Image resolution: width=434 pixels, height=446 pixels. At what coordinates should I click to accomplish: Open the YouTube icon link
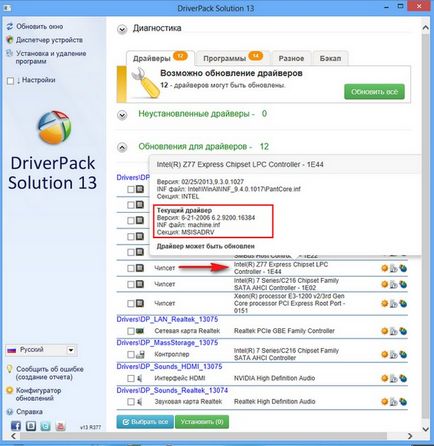[x=60, y=426]
